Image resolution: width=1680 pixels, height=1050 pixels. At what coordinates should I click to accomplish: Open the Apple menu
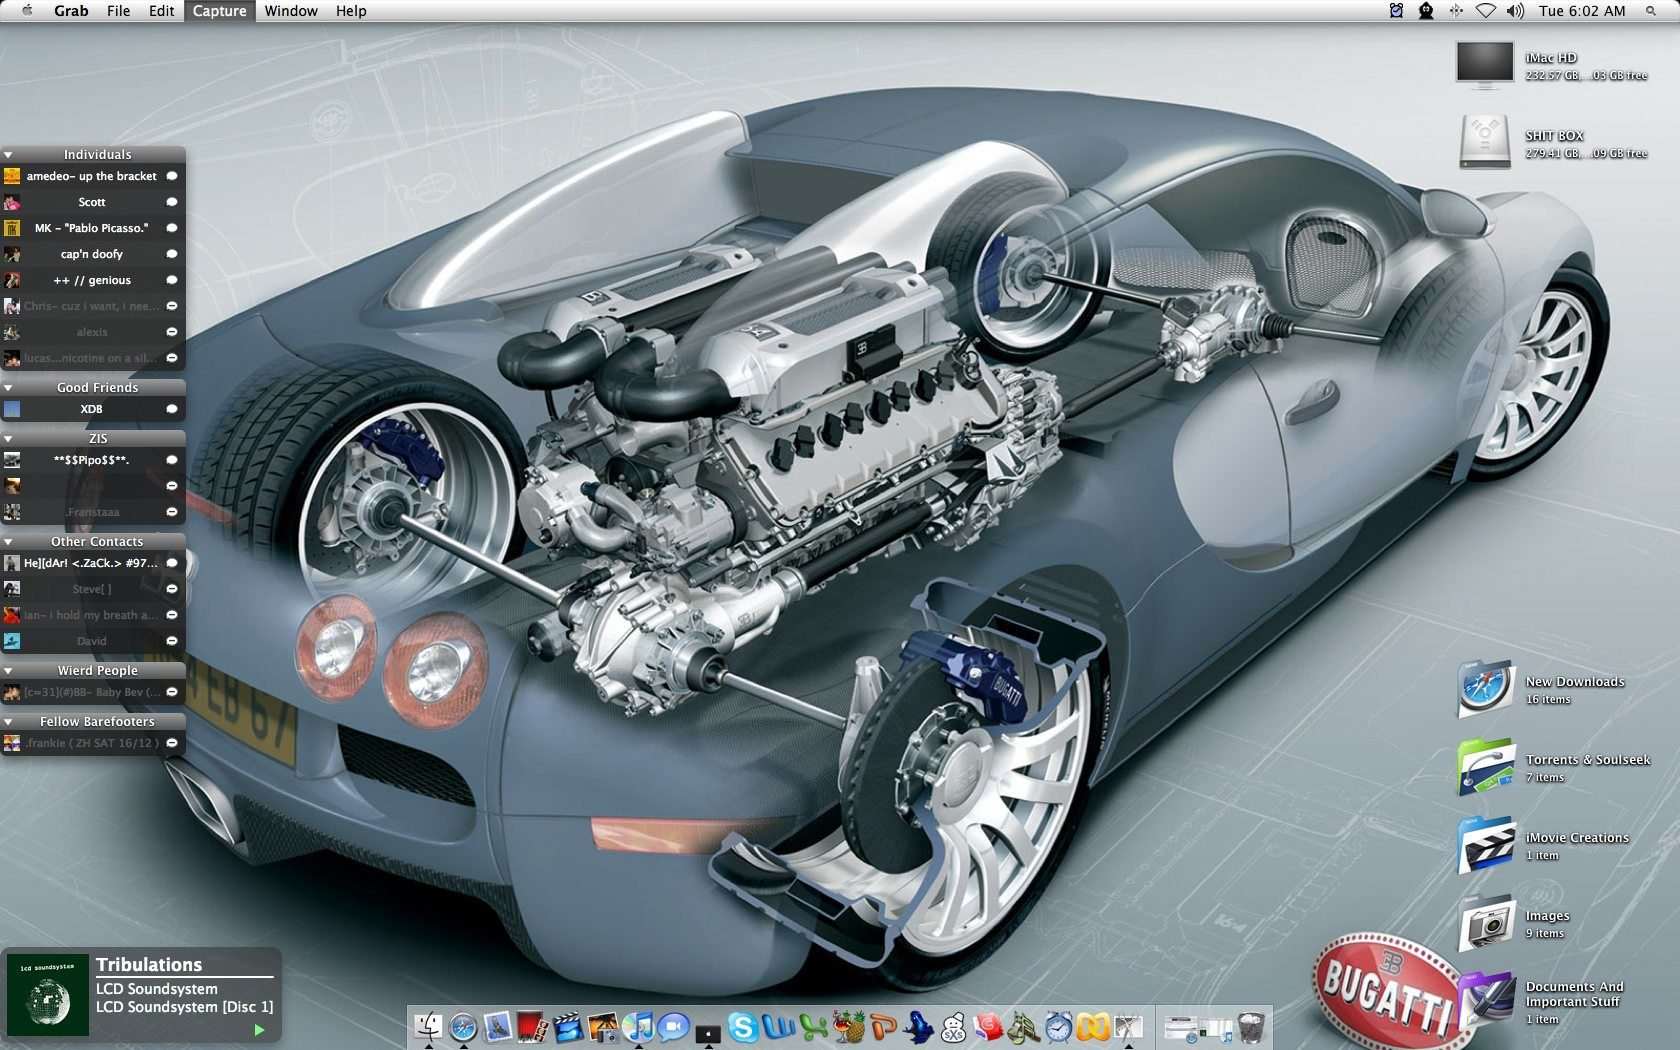pyautogui.click(x=27, y=11)
